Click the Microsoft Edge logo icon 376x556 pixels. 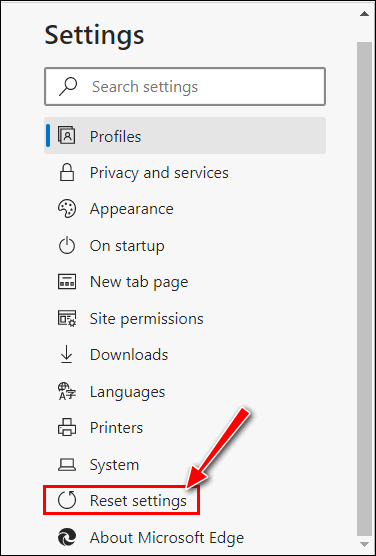coord(66,537)
